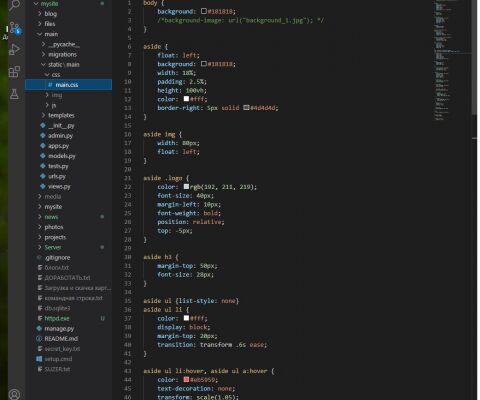This screenshot has height=400, width=480.
Task: Open the hover color #ab5959 swatch
Action: pos(186,379)
